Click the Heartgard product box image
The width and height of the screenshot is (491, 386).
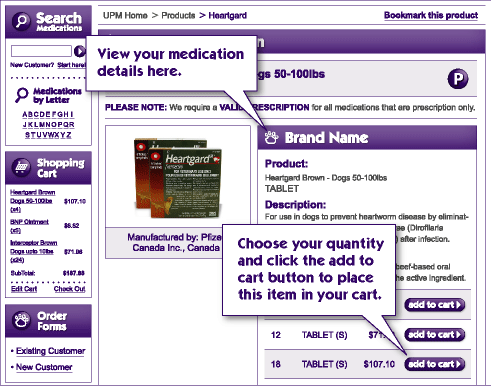coord(178,178)
